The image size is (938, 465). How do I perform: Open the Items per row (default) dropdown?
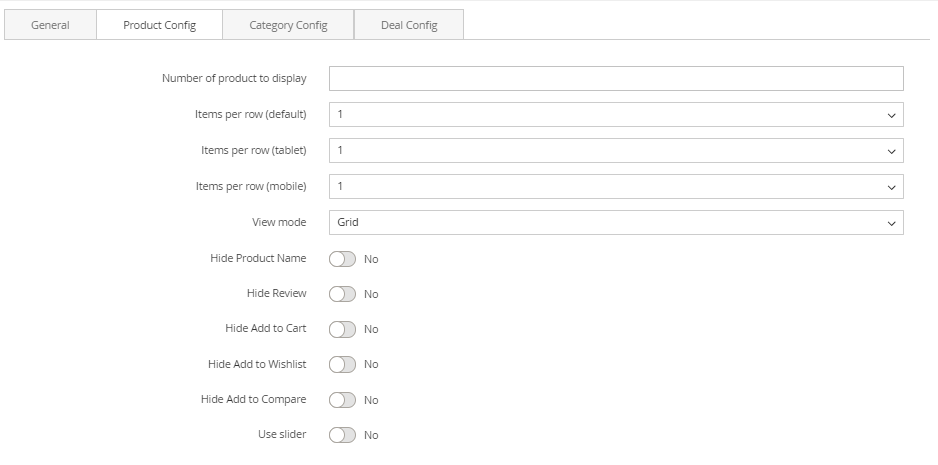coord(615,115)
